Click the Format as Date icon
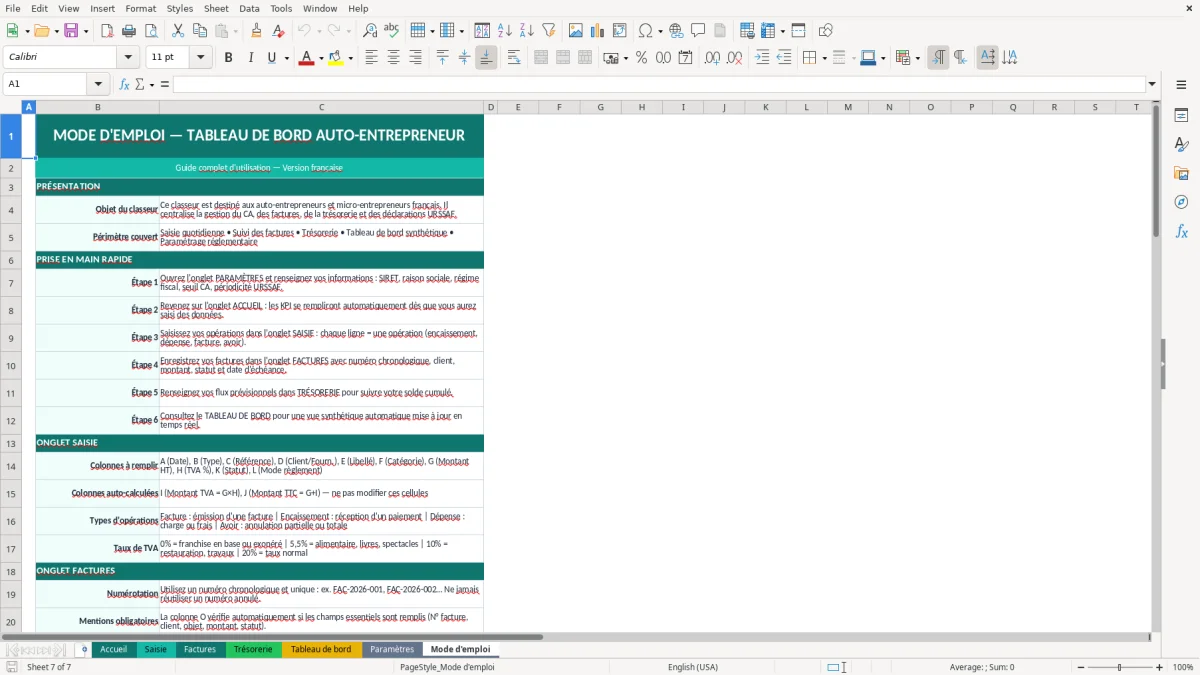 click(x=685, y=58)
